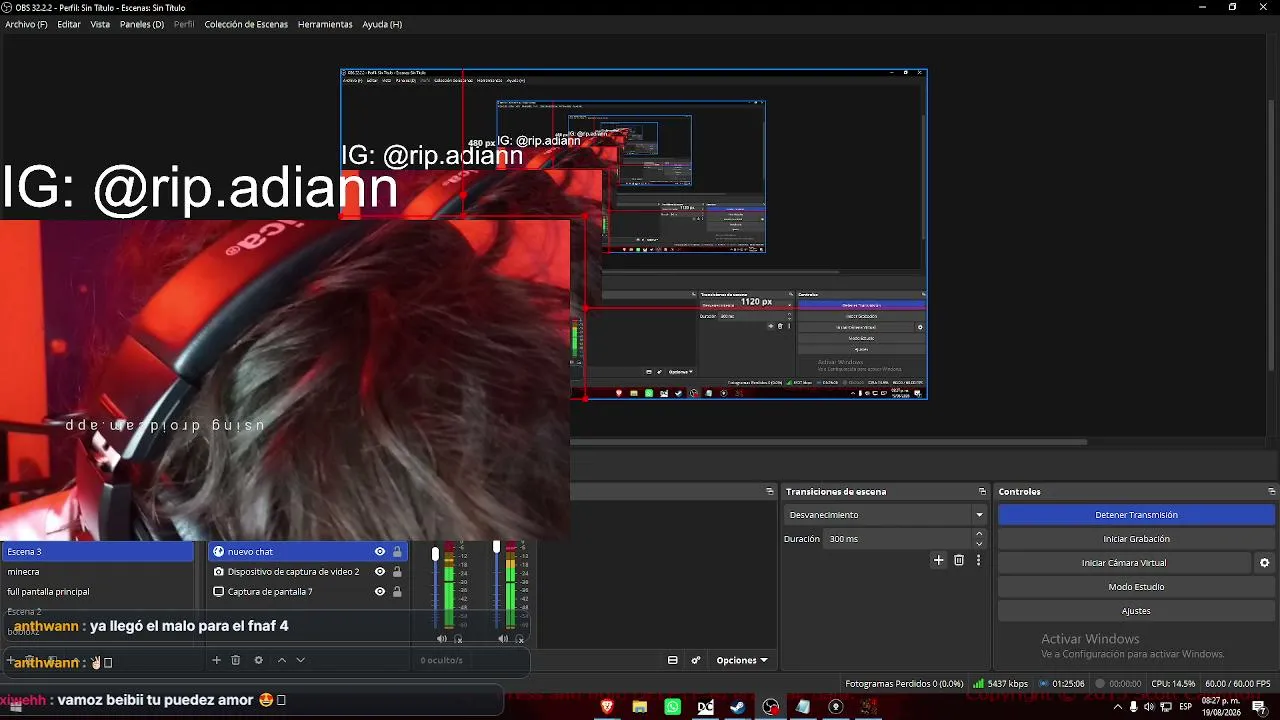
Task: Select the minecra scene
Action: point(97,572)
